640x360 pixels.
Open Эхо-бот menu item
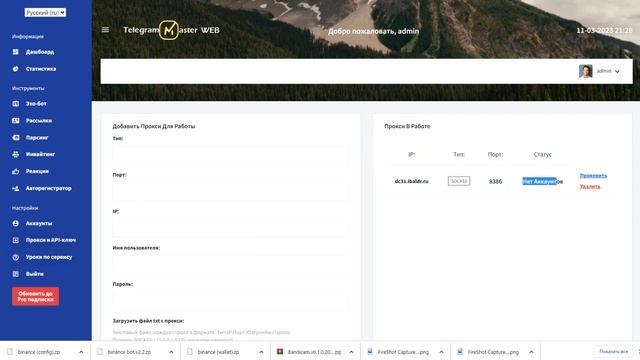pos(36,104)
